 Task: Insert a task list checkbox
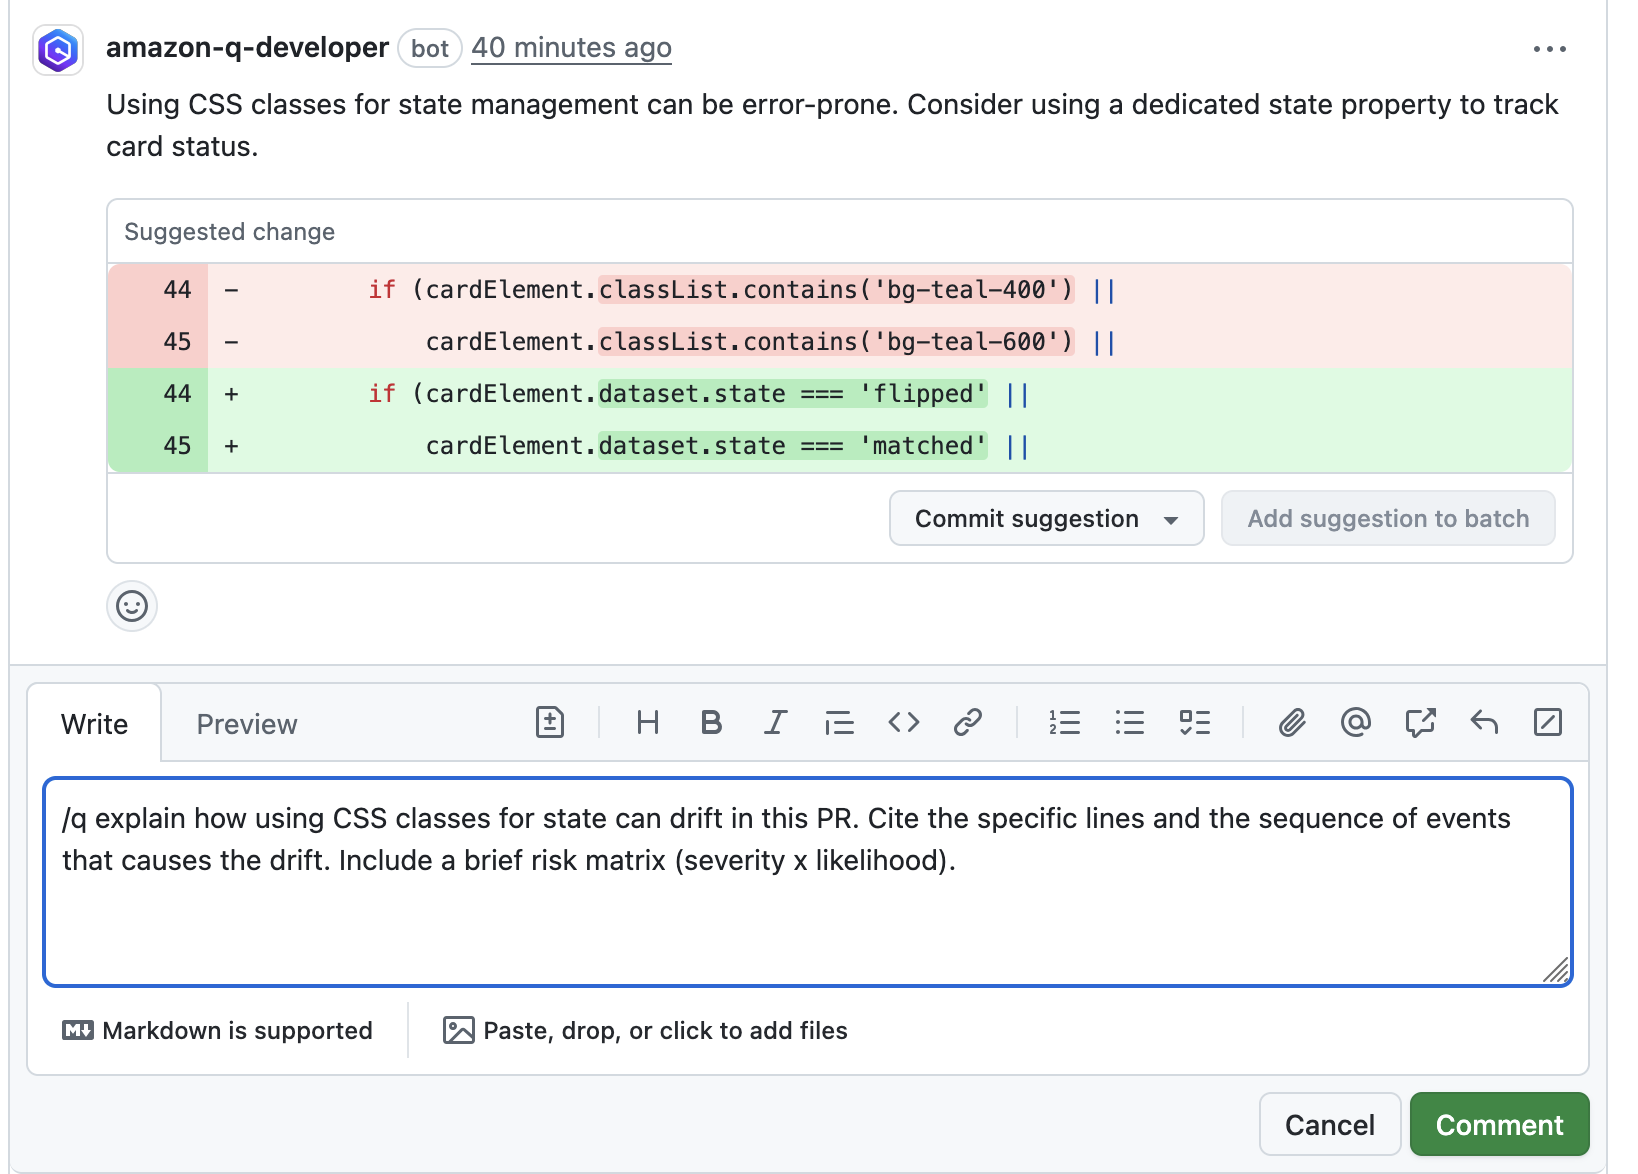pos(1195,722)
